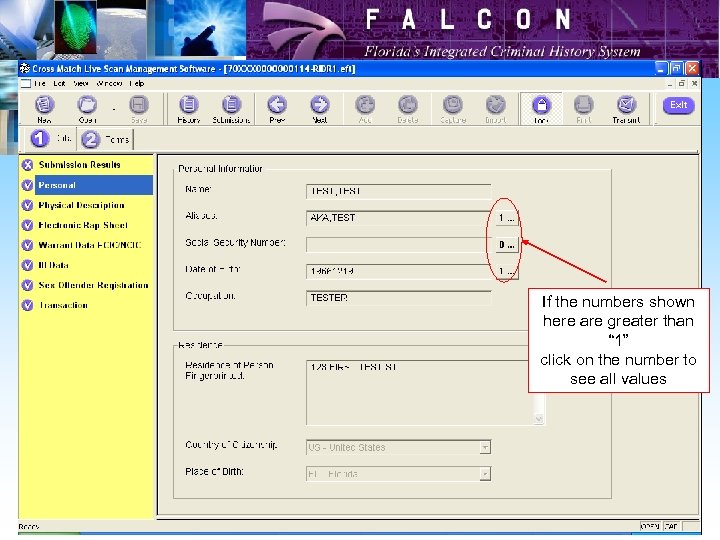Open the Window menu
This screenshot has height=540, width=720.
[x=109, y=84]
